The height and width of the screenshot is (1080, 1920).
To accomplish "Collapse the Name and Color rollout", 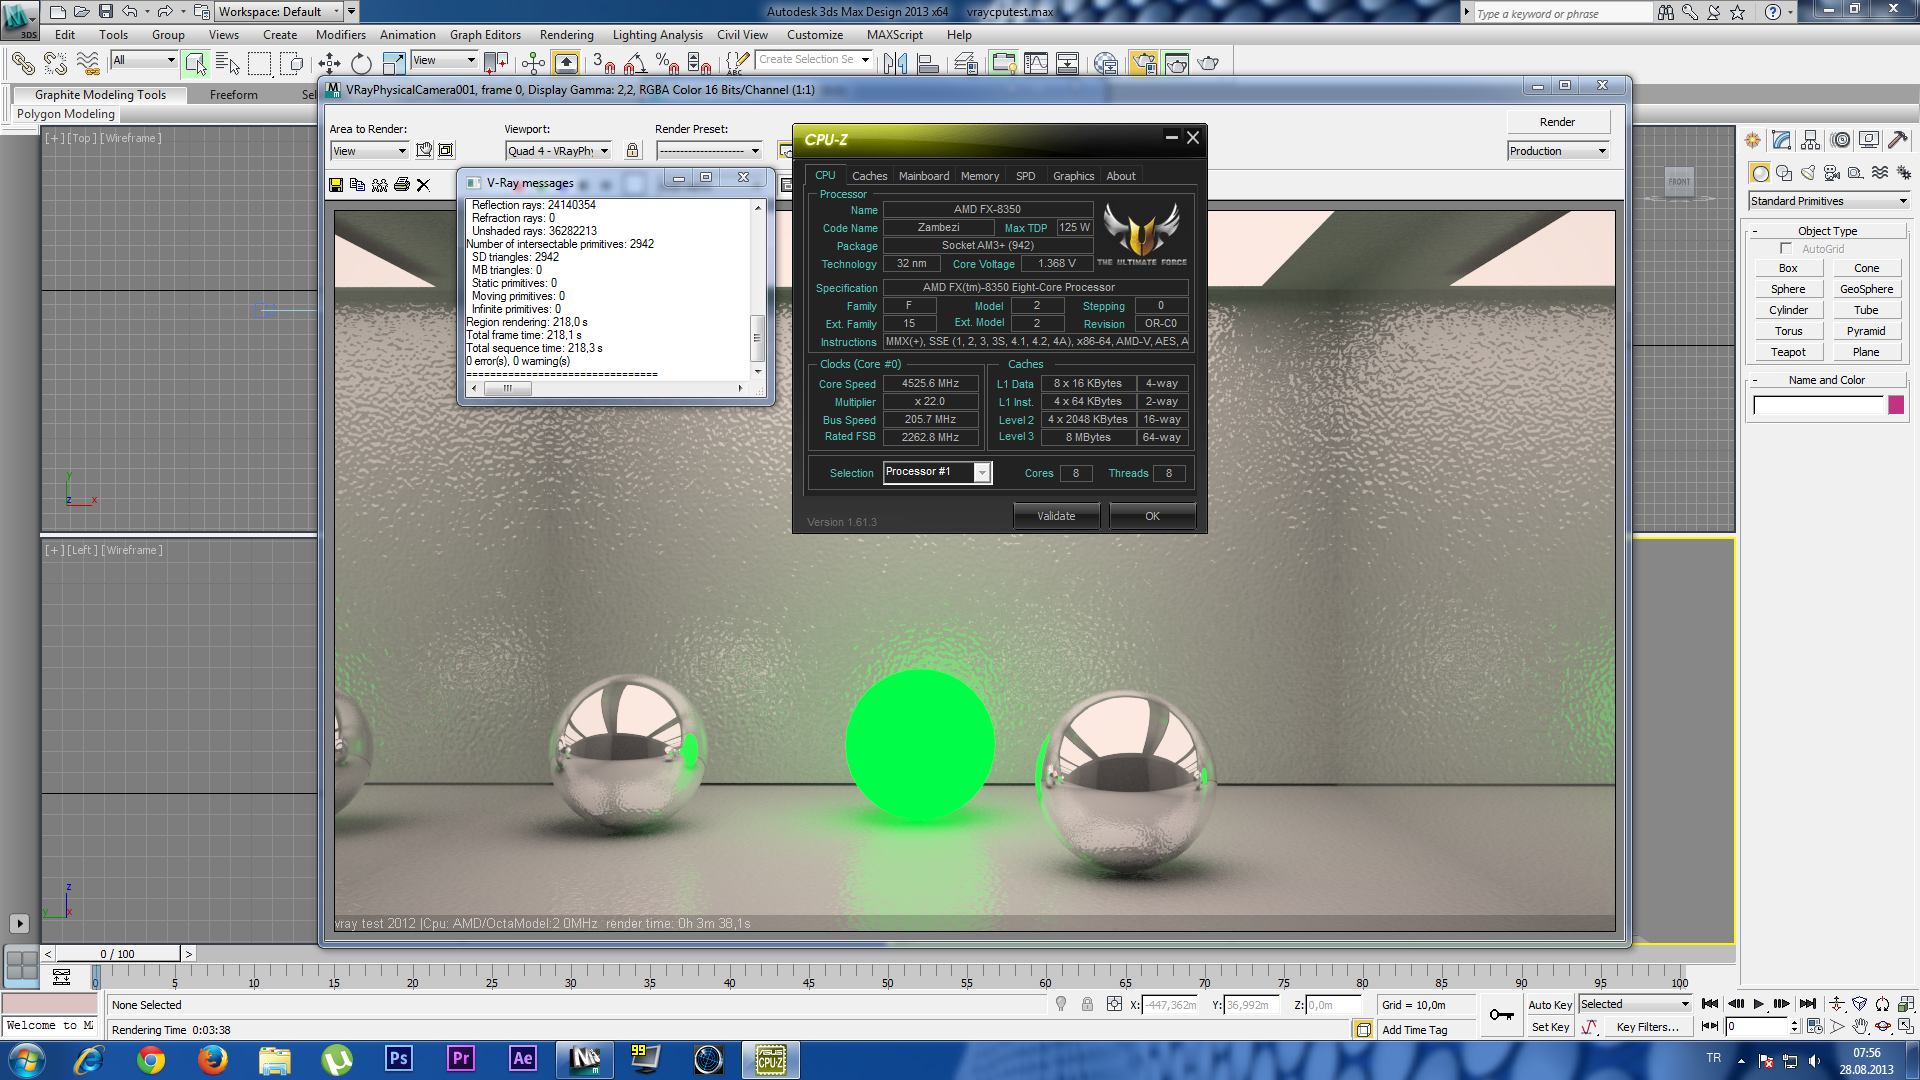I will coord(1827,380).
